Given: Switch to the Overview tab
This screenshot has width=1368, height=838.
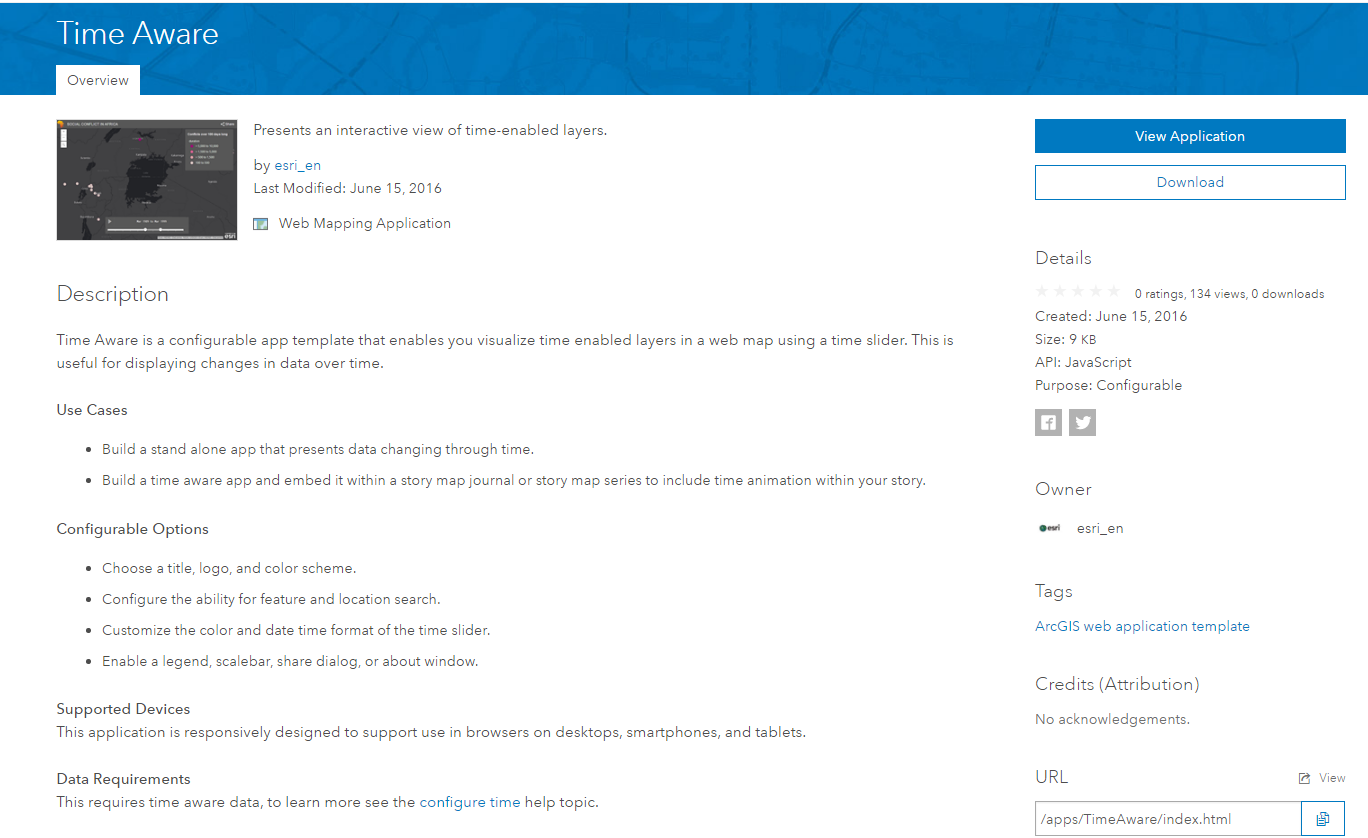Looking at the screenshot, I should point(98,80).
